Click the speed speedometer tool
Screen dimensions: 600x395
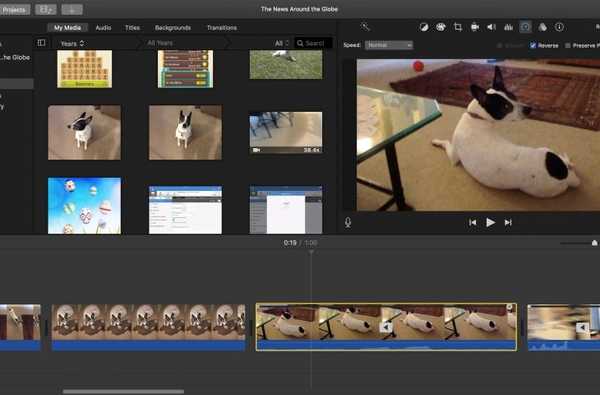[525, 27]
